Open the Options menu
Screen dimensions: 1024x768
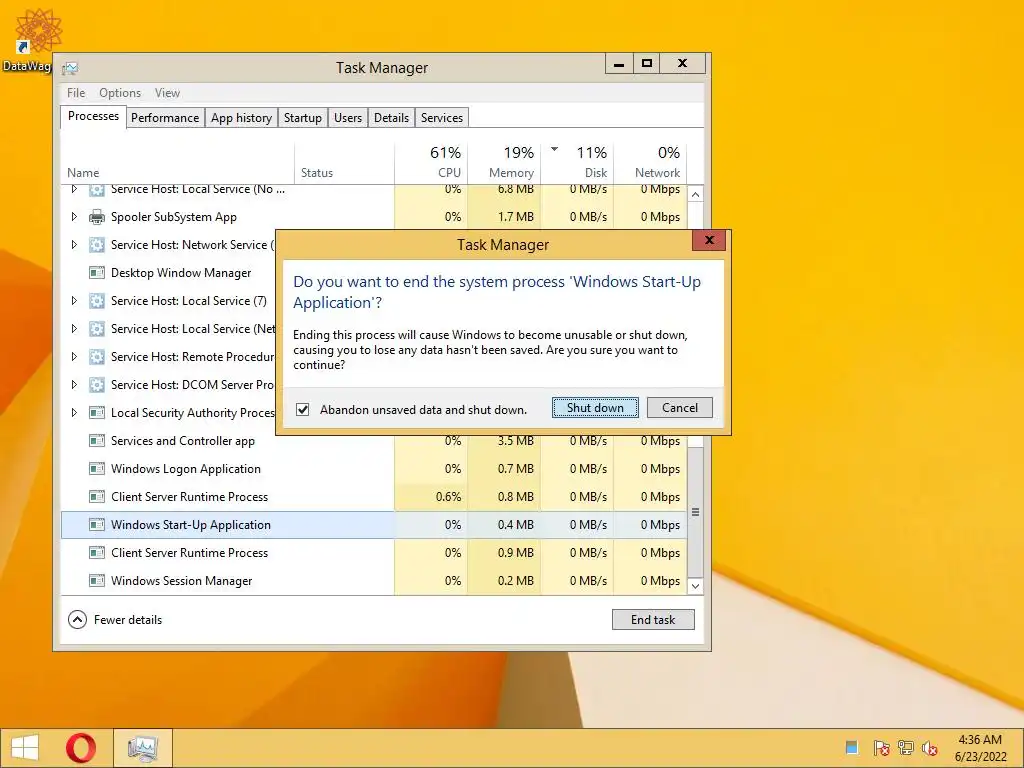[120, 93]
